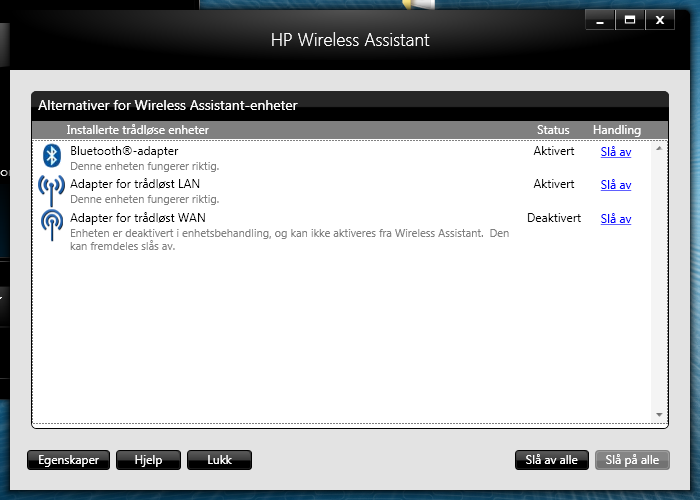Select the Bluetooth®-adapter row

tap(343, 158)
